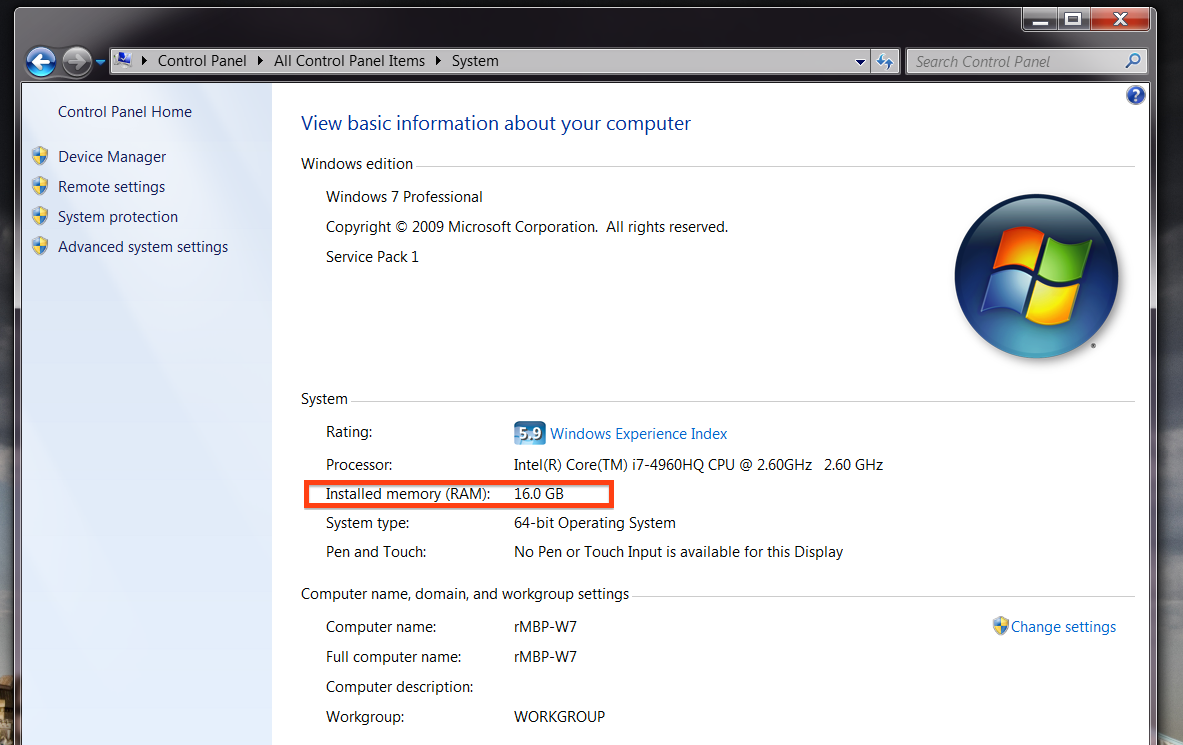
Task: Open the address bar history dropdown
Action: (x=860, y=62)
